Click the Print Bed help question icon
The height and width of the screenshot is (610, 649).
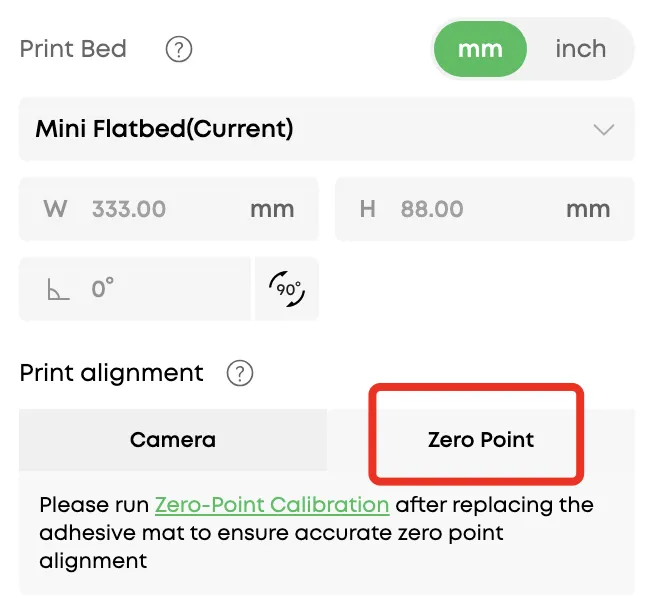pos(179,49)
